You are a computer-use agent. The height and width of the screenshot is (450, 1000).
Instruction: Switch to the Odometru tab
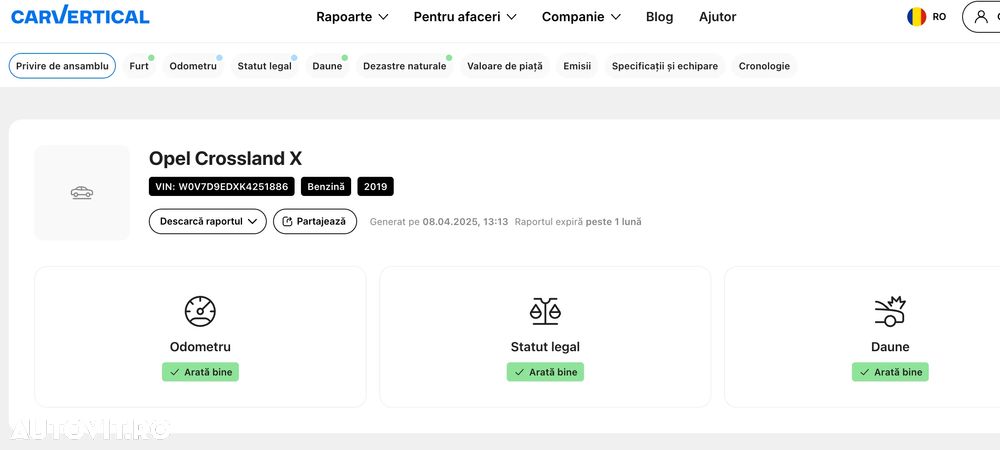click(x=193, y=66)
